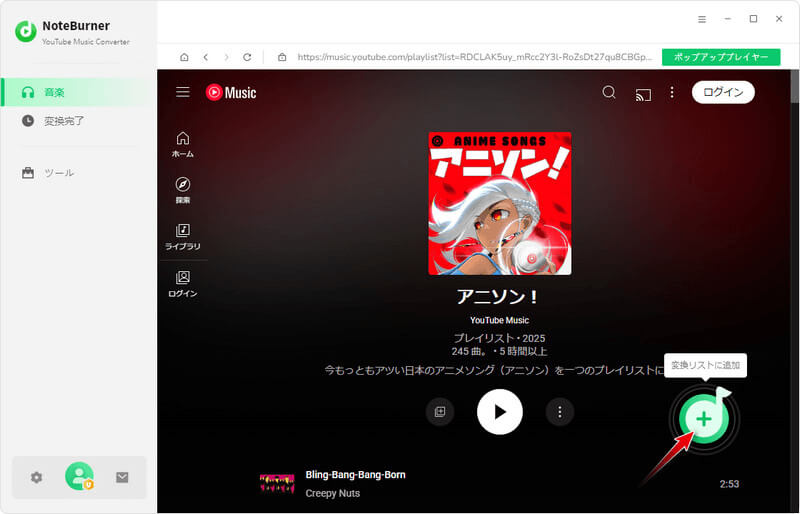The height and width of the screenshot is (514, 800).
Task: Click the YouTube Music logo
Action: 231,92
